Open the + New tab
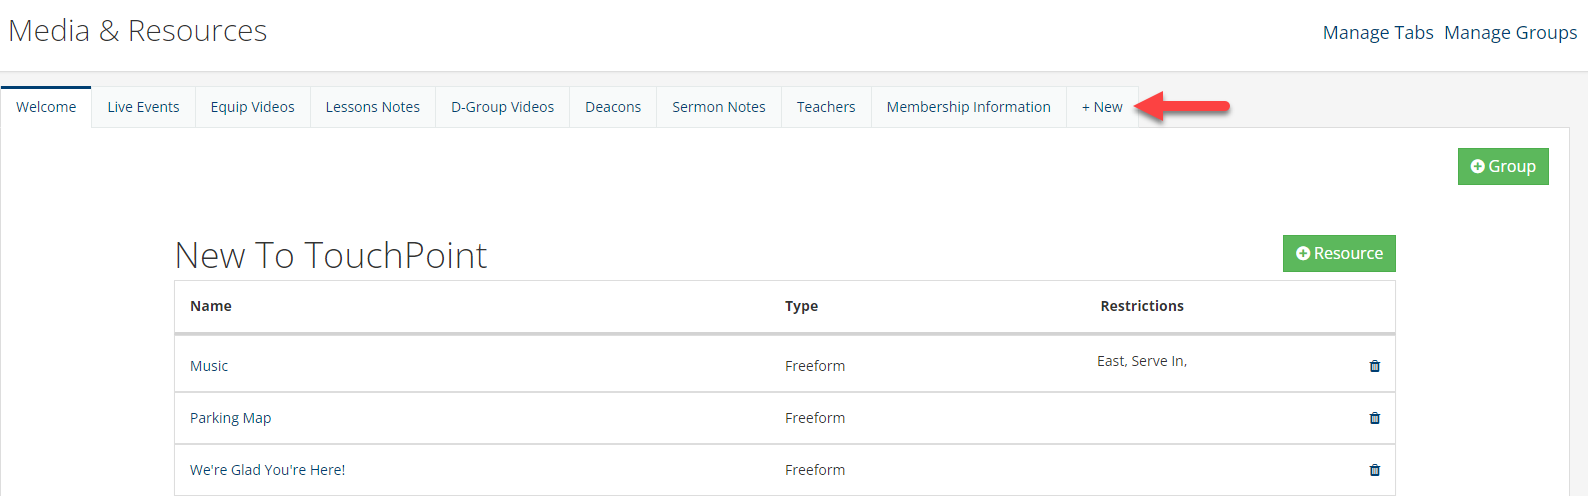Viewport: 1588px width, 496px height. 1102,107
